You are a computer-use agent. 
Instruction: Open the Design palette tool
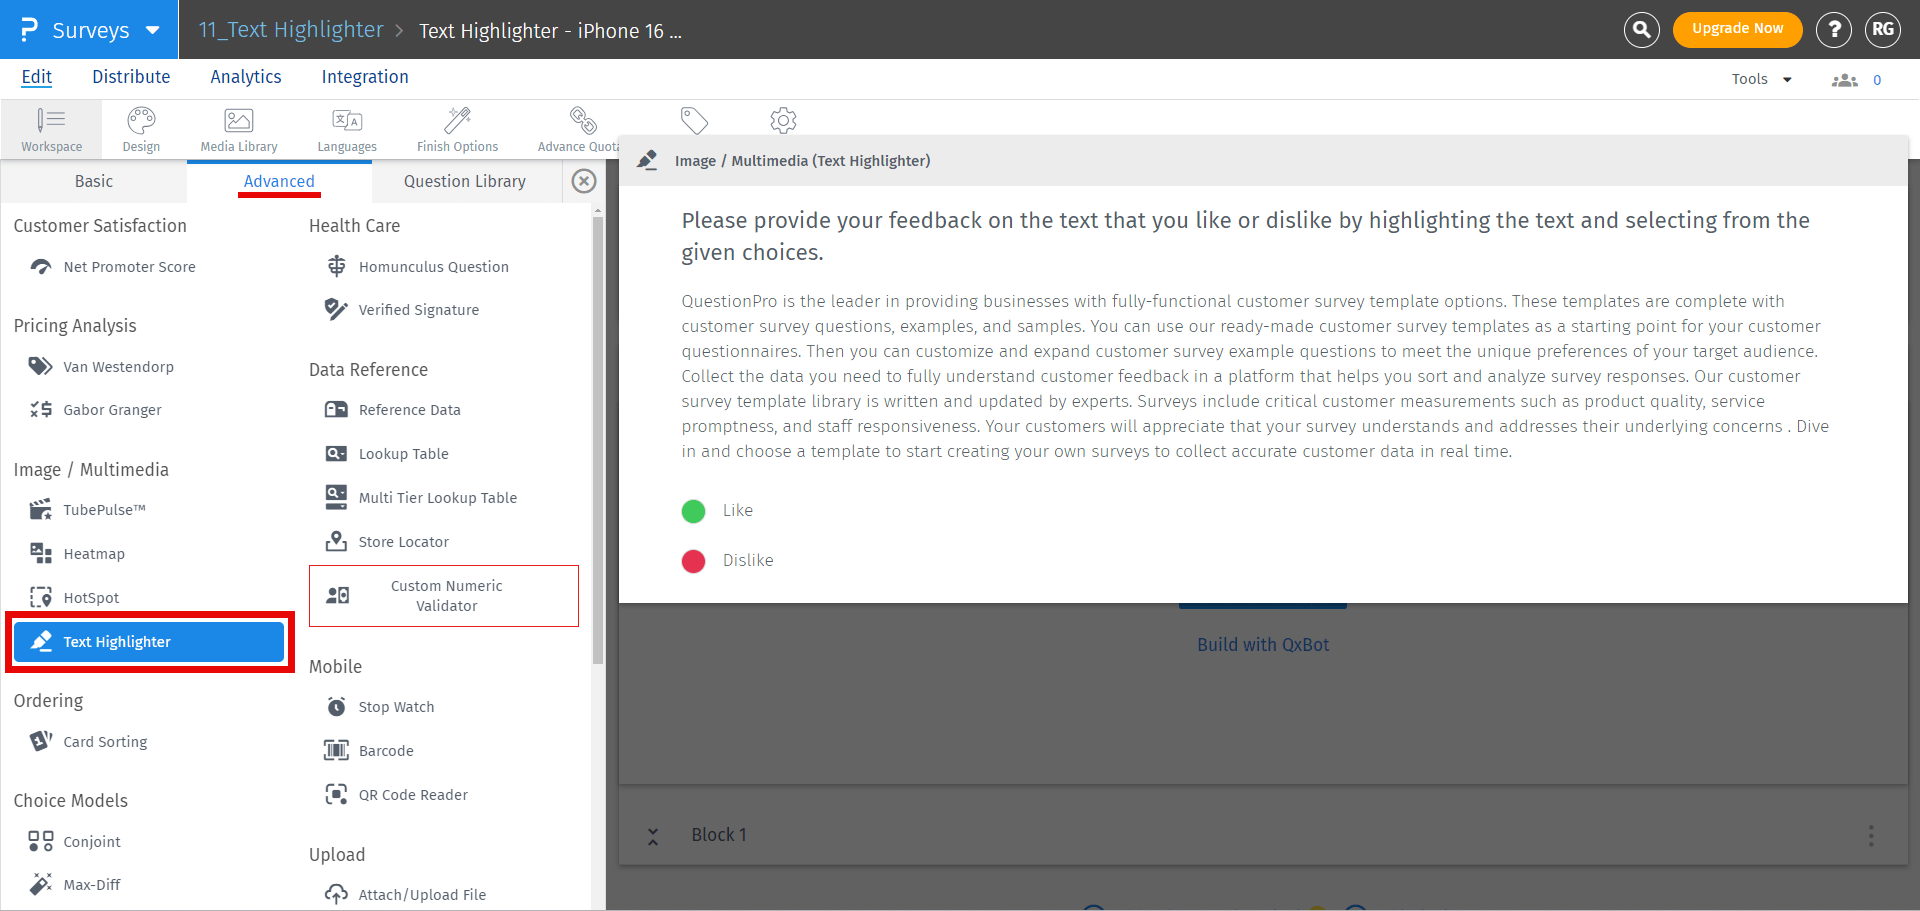(x=141, y=129)
